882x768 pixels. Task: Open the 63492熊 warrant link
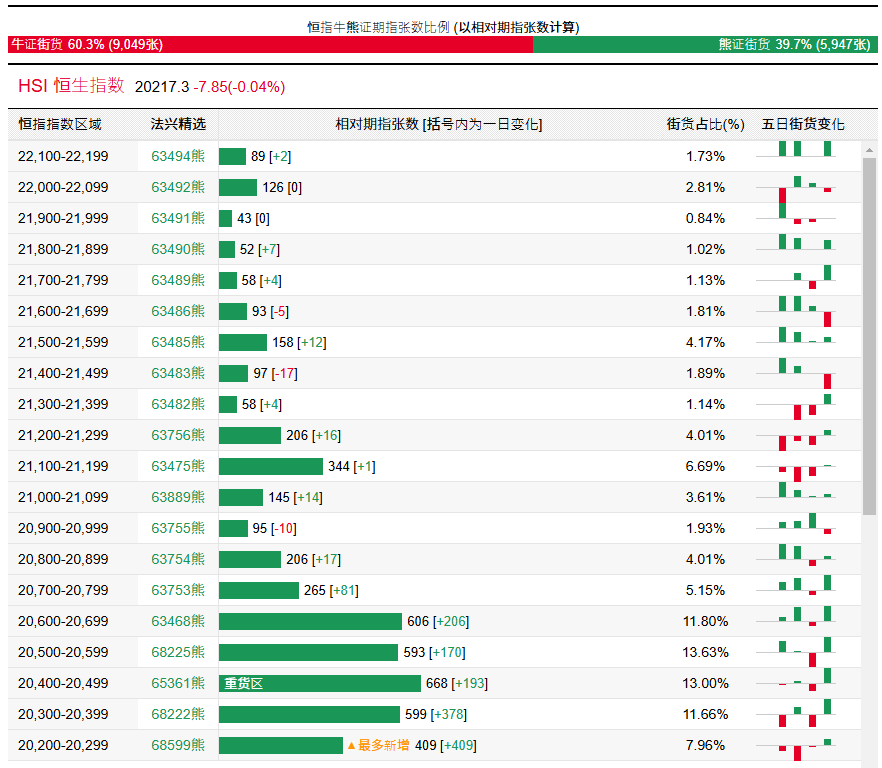tap(178, 187)
